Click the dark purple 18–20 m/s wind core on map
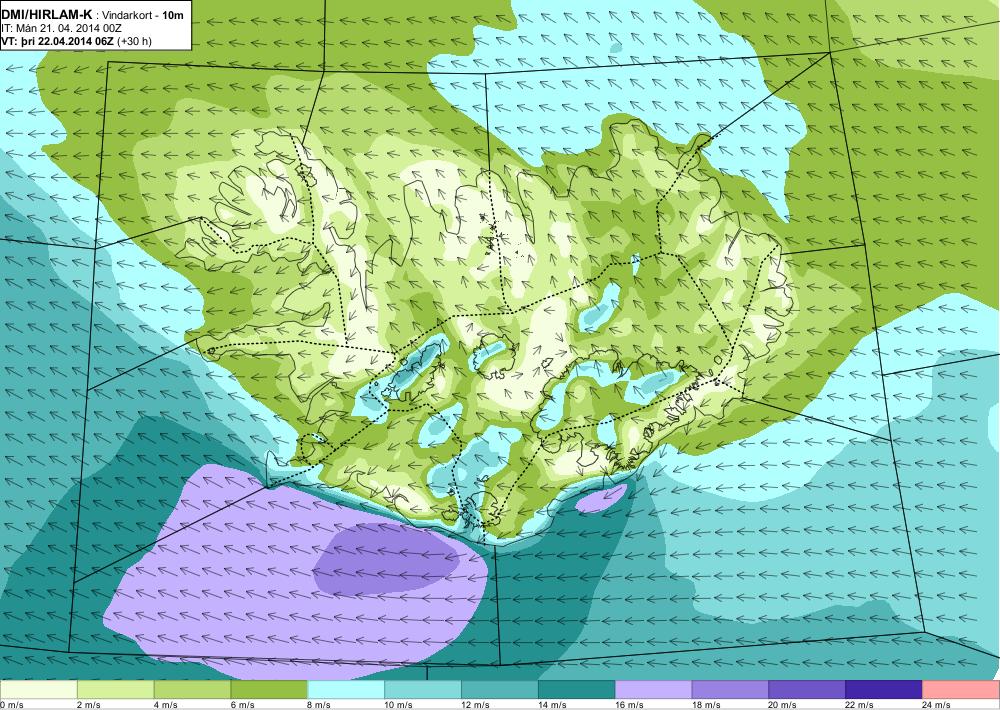The image size is (1000, 710). 386,559
